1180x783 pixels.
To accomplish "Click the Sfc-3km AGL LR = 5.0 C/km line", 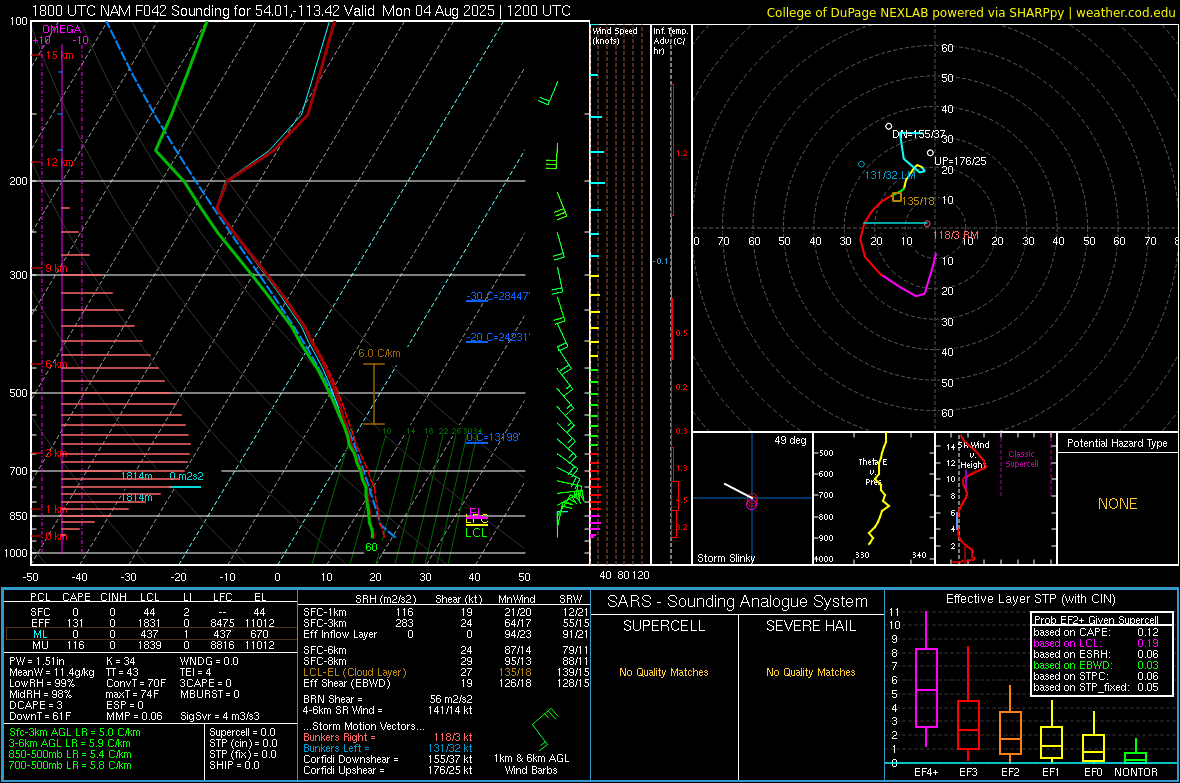I will [75, 732].
